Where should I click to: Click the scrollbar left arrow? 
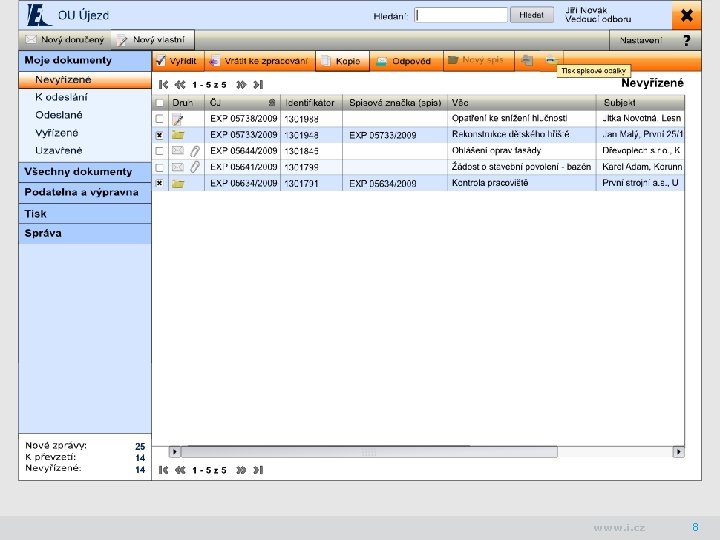coord(174,452)
